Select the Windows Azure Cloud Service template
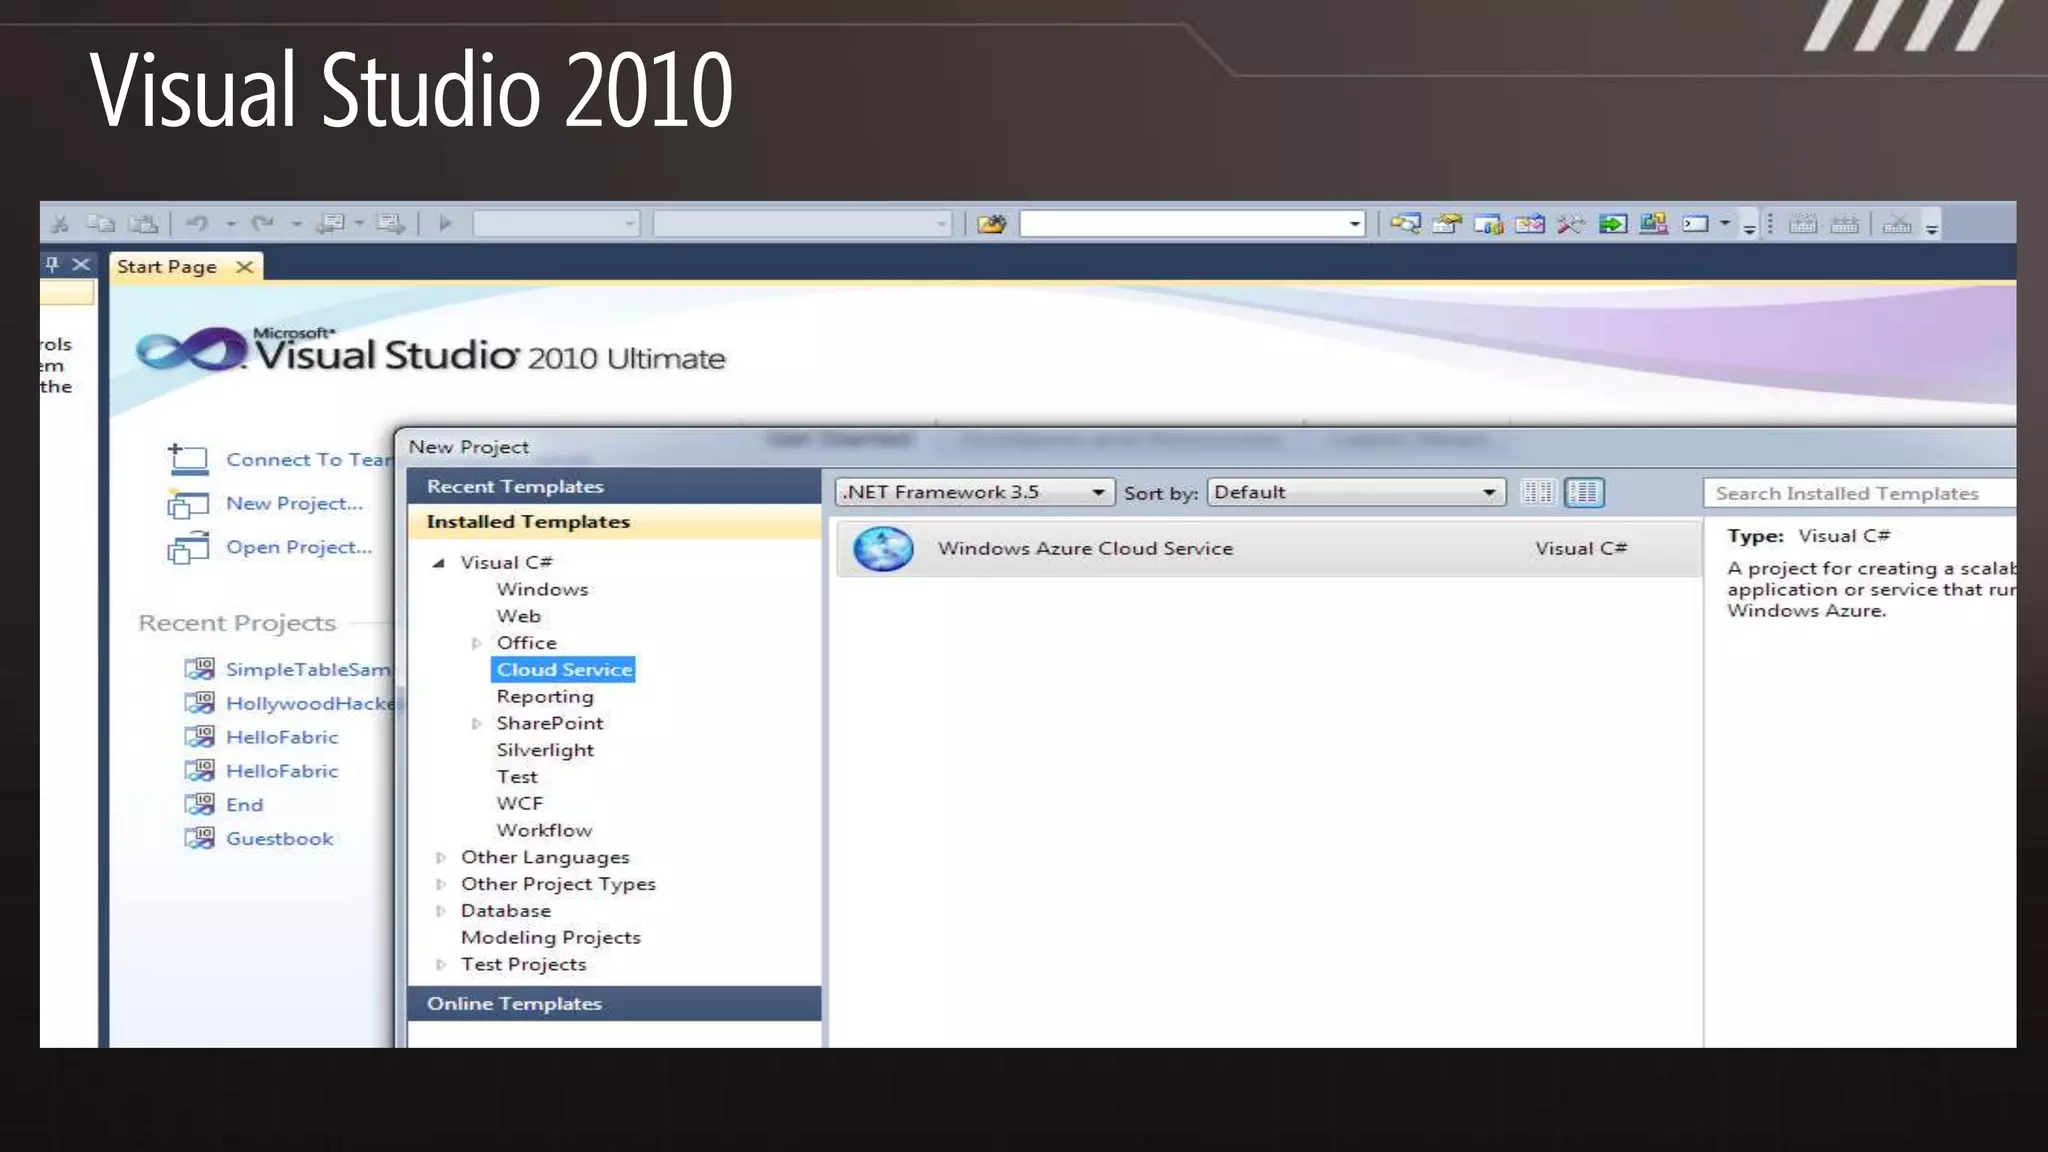This screenshot has height=1152, width=2048. [x=1268, y=549]
